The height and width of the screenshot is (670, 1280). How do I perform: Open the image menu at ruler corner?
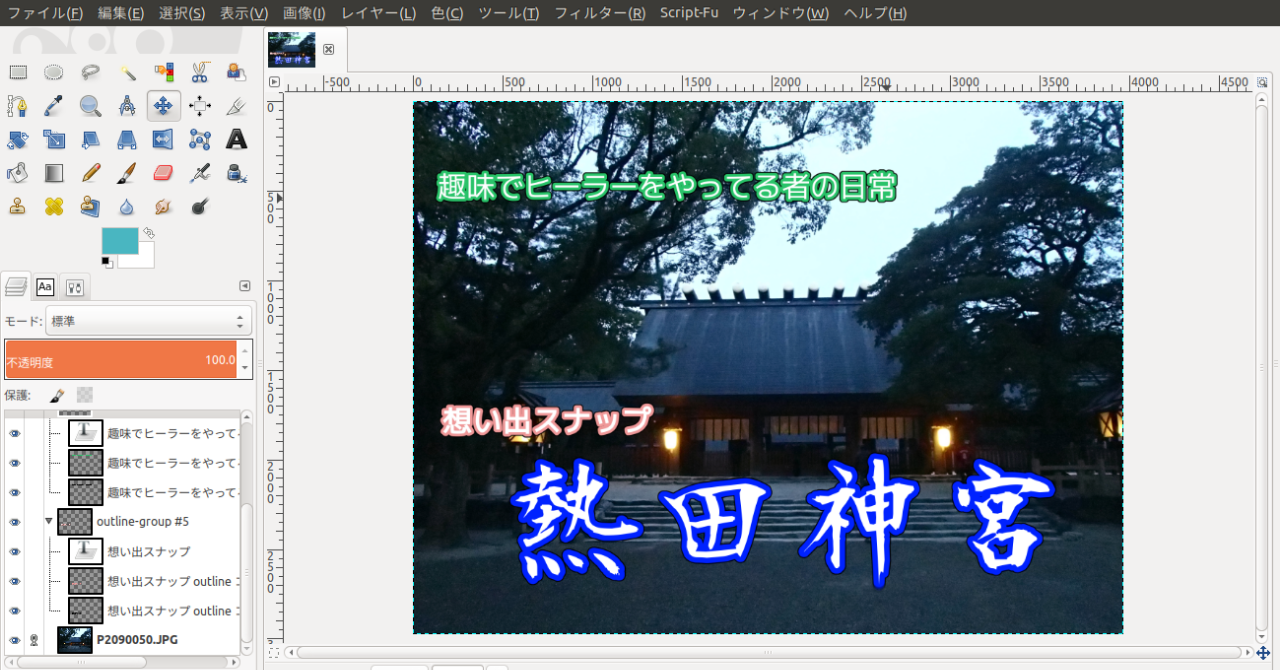pyautogui.click(x=275, y=82)
